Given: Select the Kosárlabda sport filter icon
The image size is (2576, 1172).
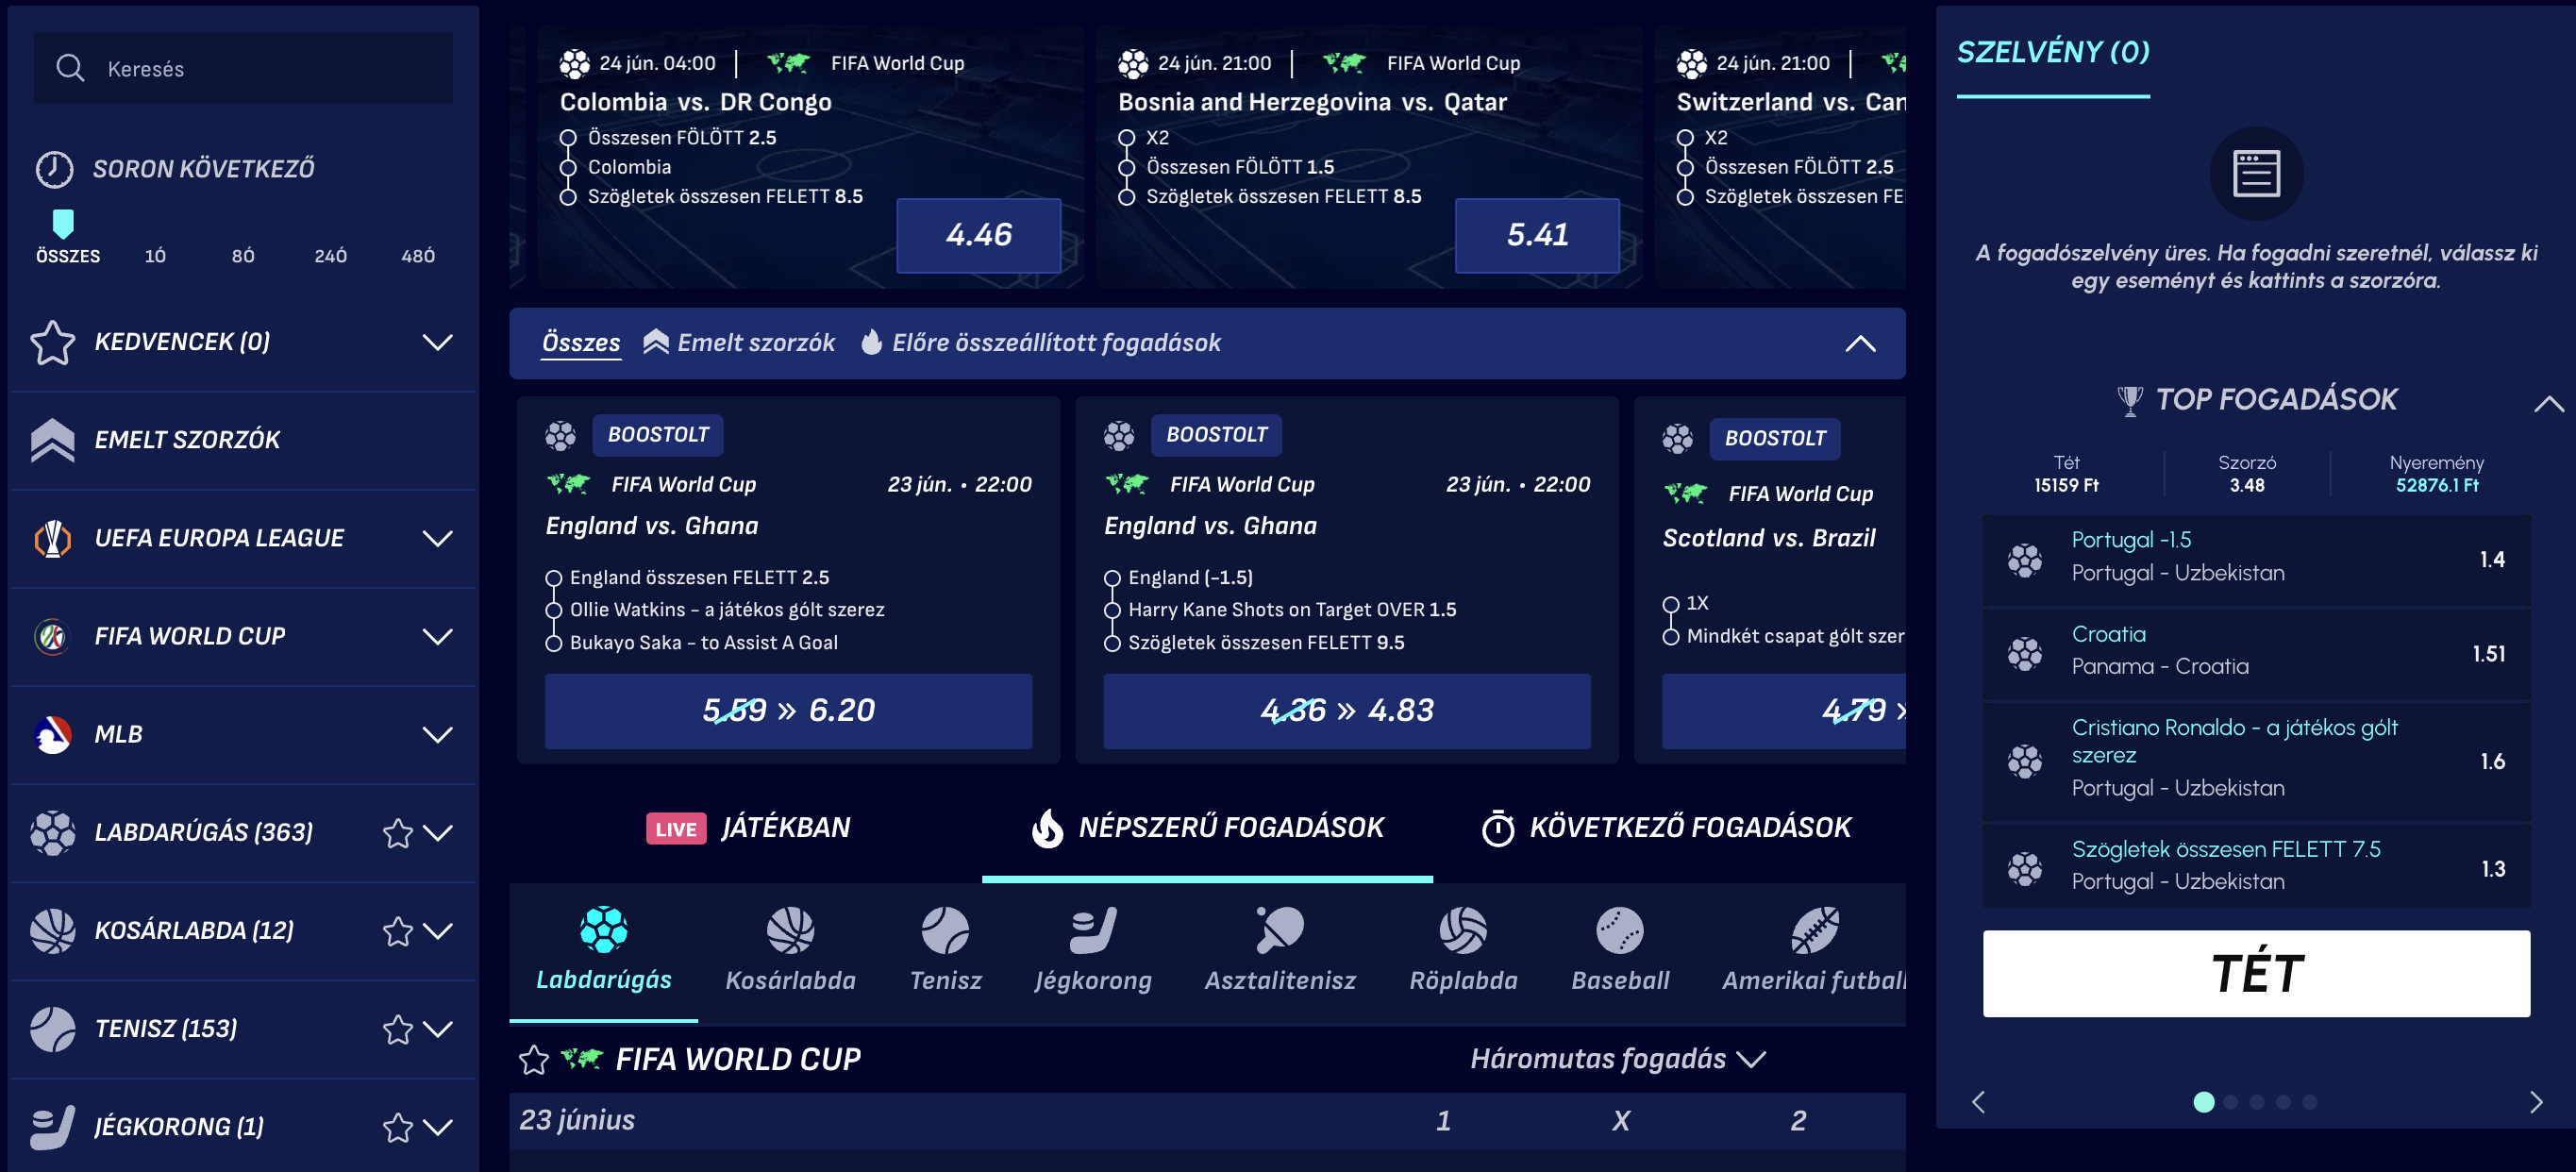Looking at the screenshot, I should click(790, 930).
